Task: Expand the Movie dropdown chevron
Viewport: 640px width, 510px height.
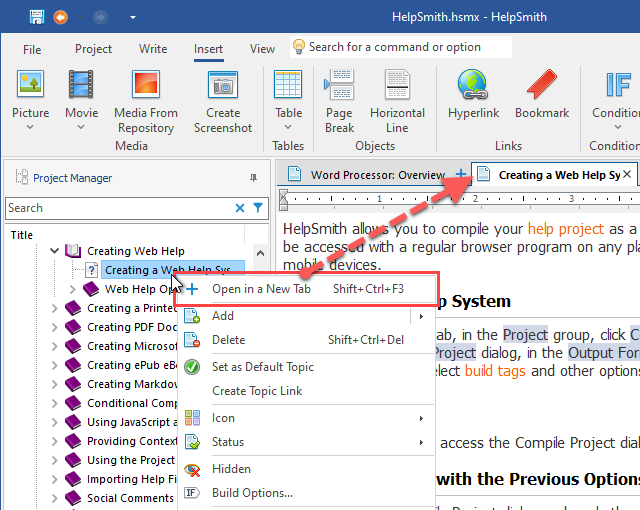Action: point(81,127)
